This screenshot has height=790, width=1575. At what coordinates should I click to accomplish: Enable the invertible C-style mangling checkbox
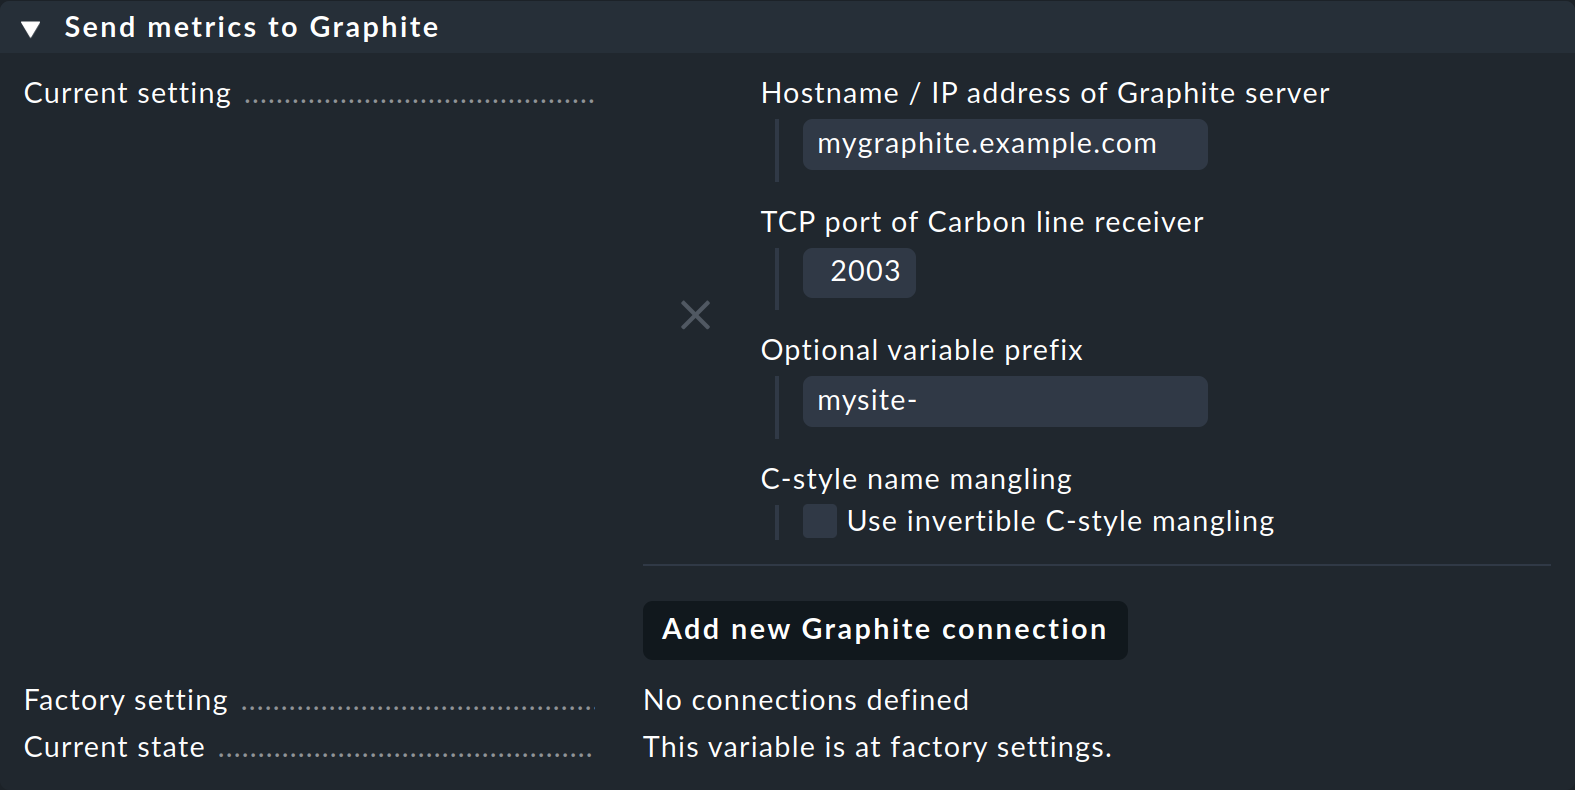tap(819, 521)
